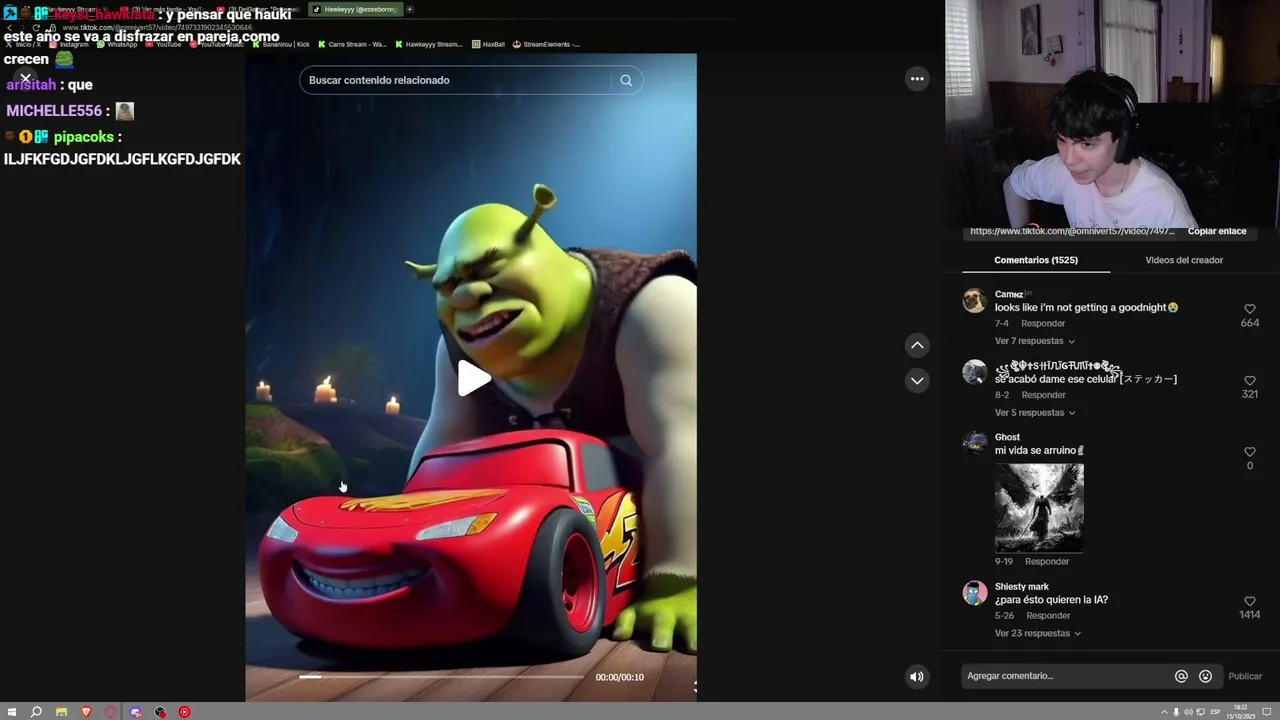This screenshot has height=720, width=1280.
Task: Go to previous video with up arrow
Action: [x=917, y=345]
